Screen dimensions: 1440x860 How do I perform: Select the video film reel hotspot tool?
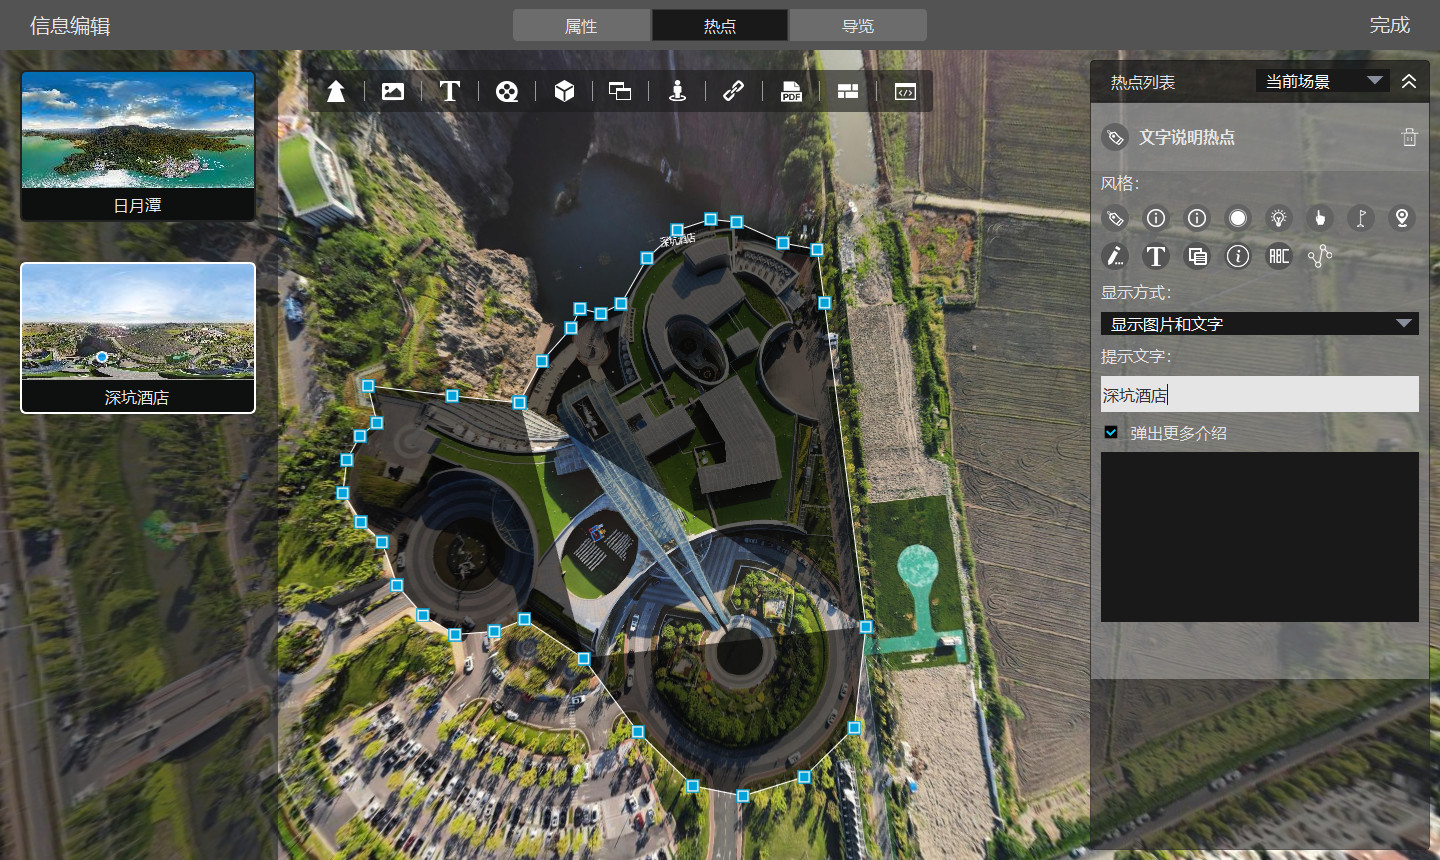507,92
